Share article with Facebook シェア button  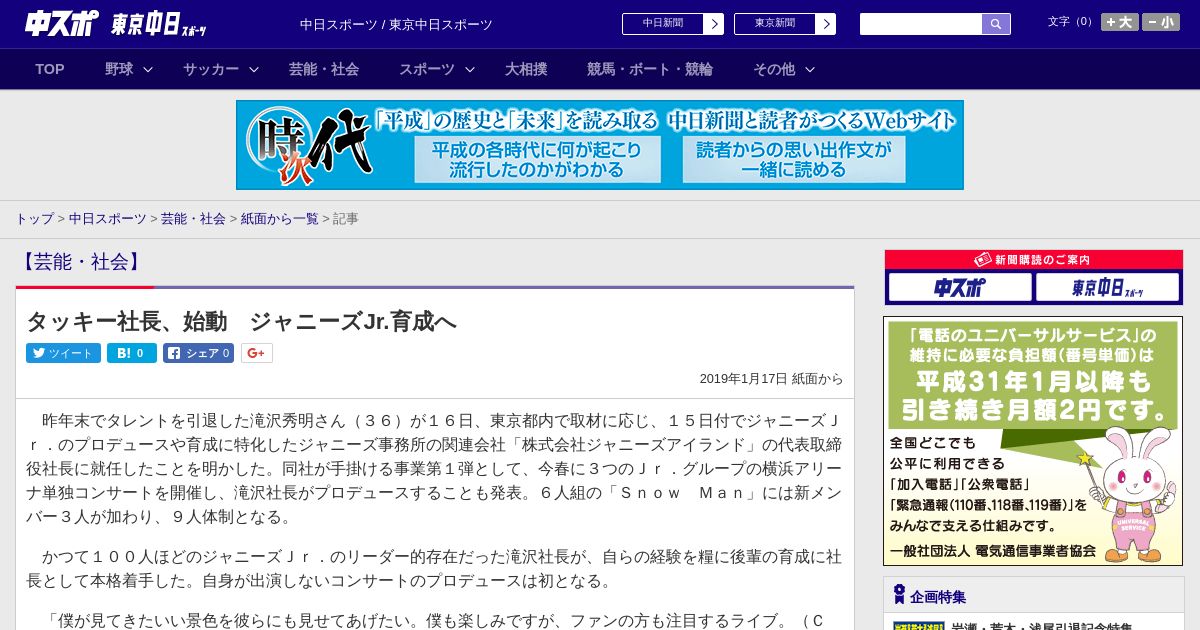(x=198, y=353)
